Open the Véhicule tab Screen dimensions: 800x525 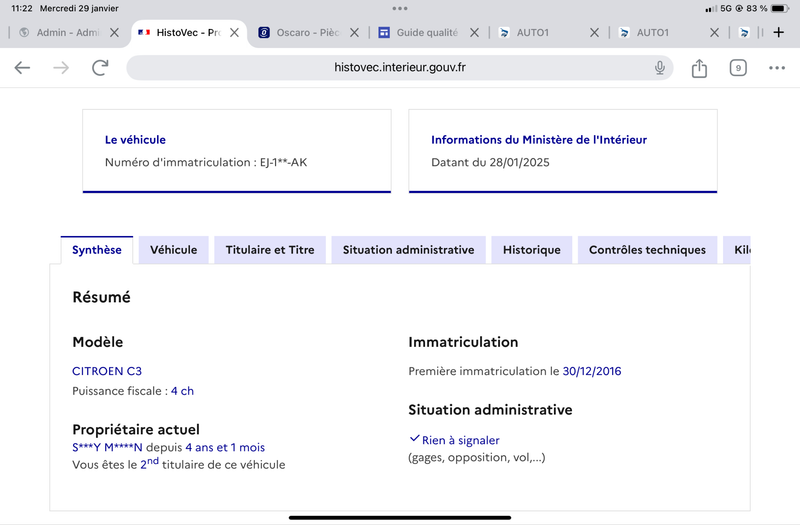tap(173, 250)
